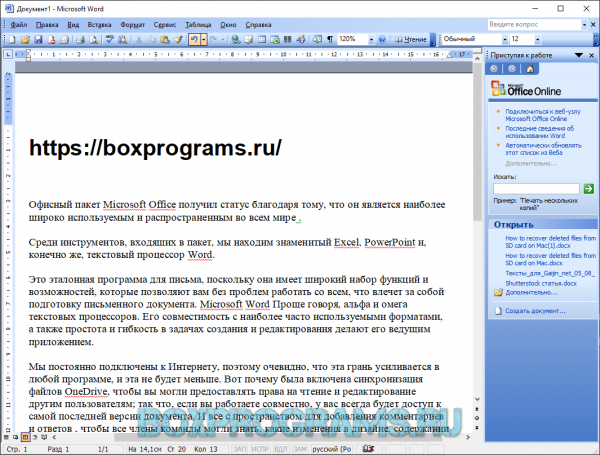Open the Вставка menu
The width and height of the screenshot is (600, 455).
tap(99, 25)
